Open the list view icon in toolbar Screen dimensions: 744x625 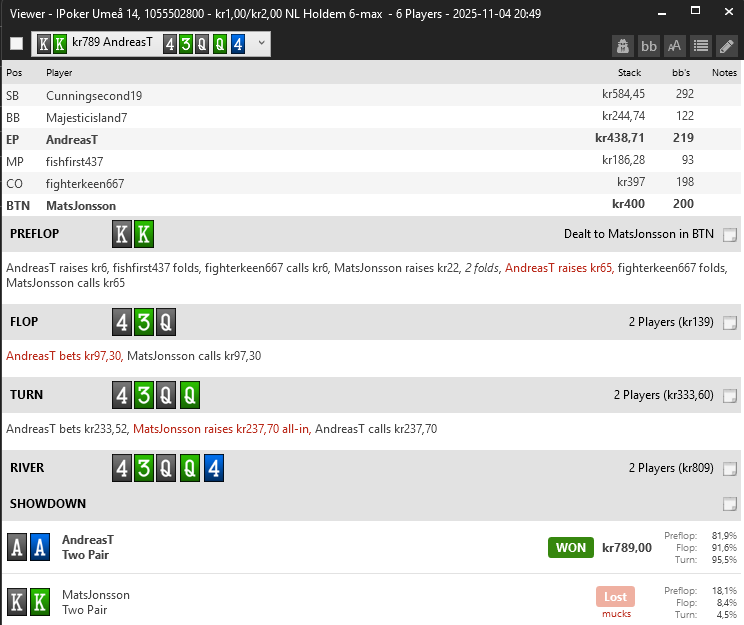pyautogui.click(x=701, y=45)
